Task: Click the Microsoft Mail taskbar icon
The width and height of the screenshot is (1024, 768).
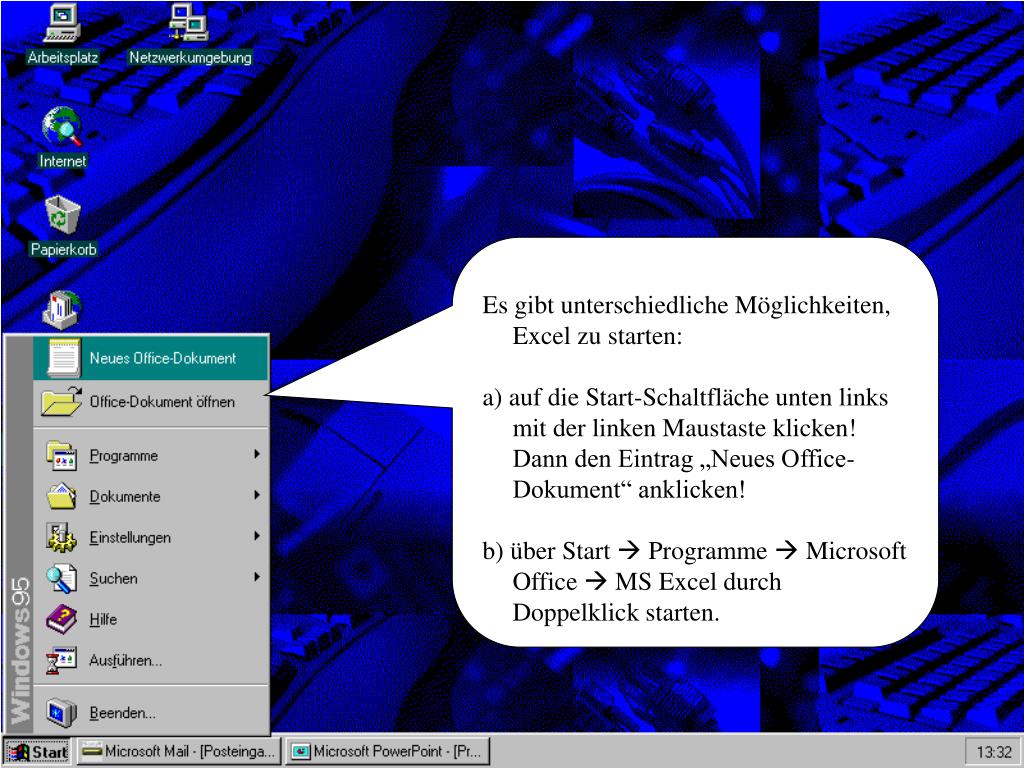Action: click(x=92, y=752)
